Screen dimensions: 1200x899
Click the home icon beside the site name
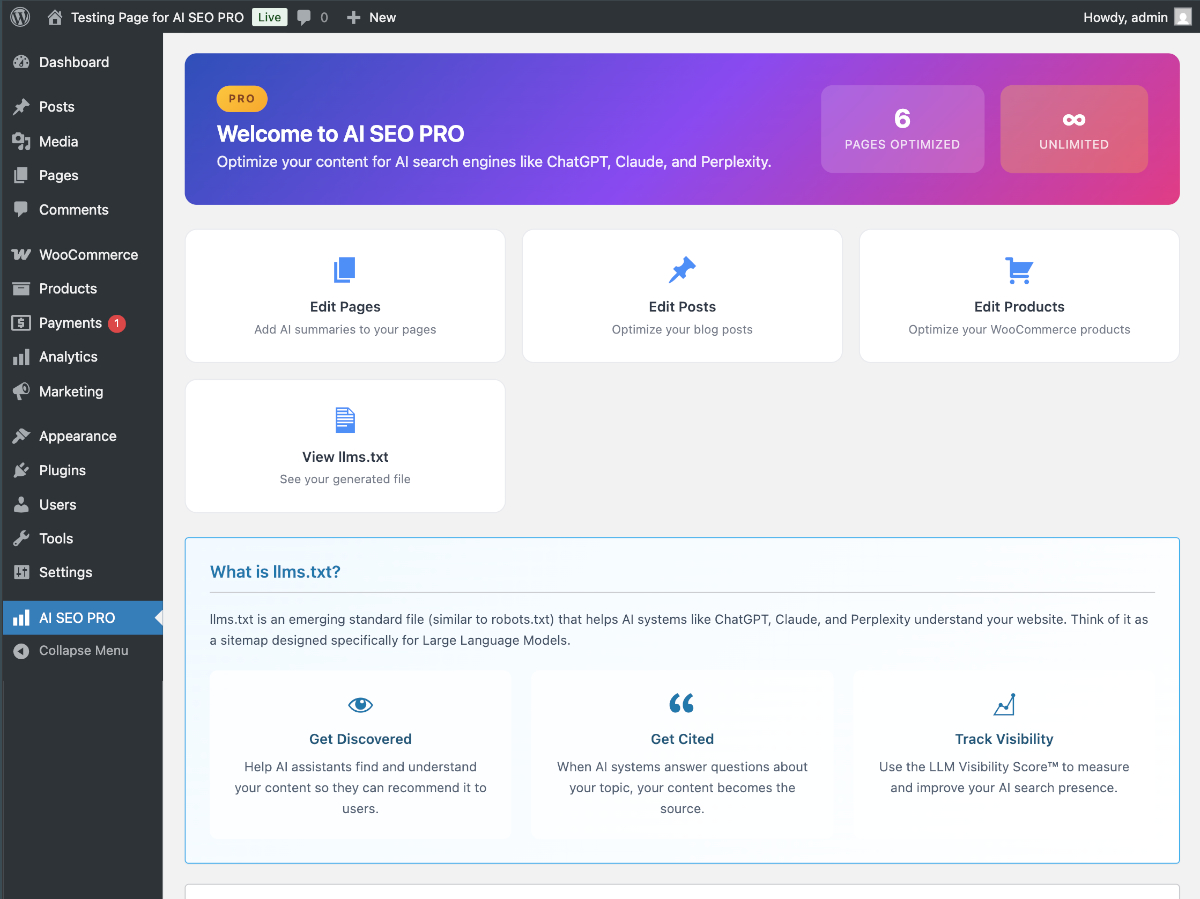55,17
